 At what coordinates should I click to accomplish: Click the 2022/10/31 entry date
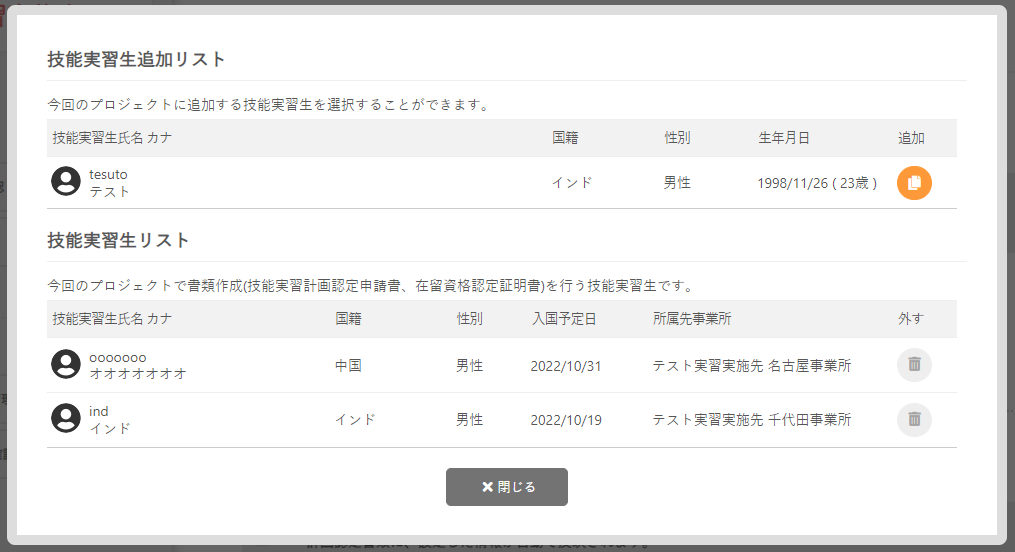[x=566, y=366]
